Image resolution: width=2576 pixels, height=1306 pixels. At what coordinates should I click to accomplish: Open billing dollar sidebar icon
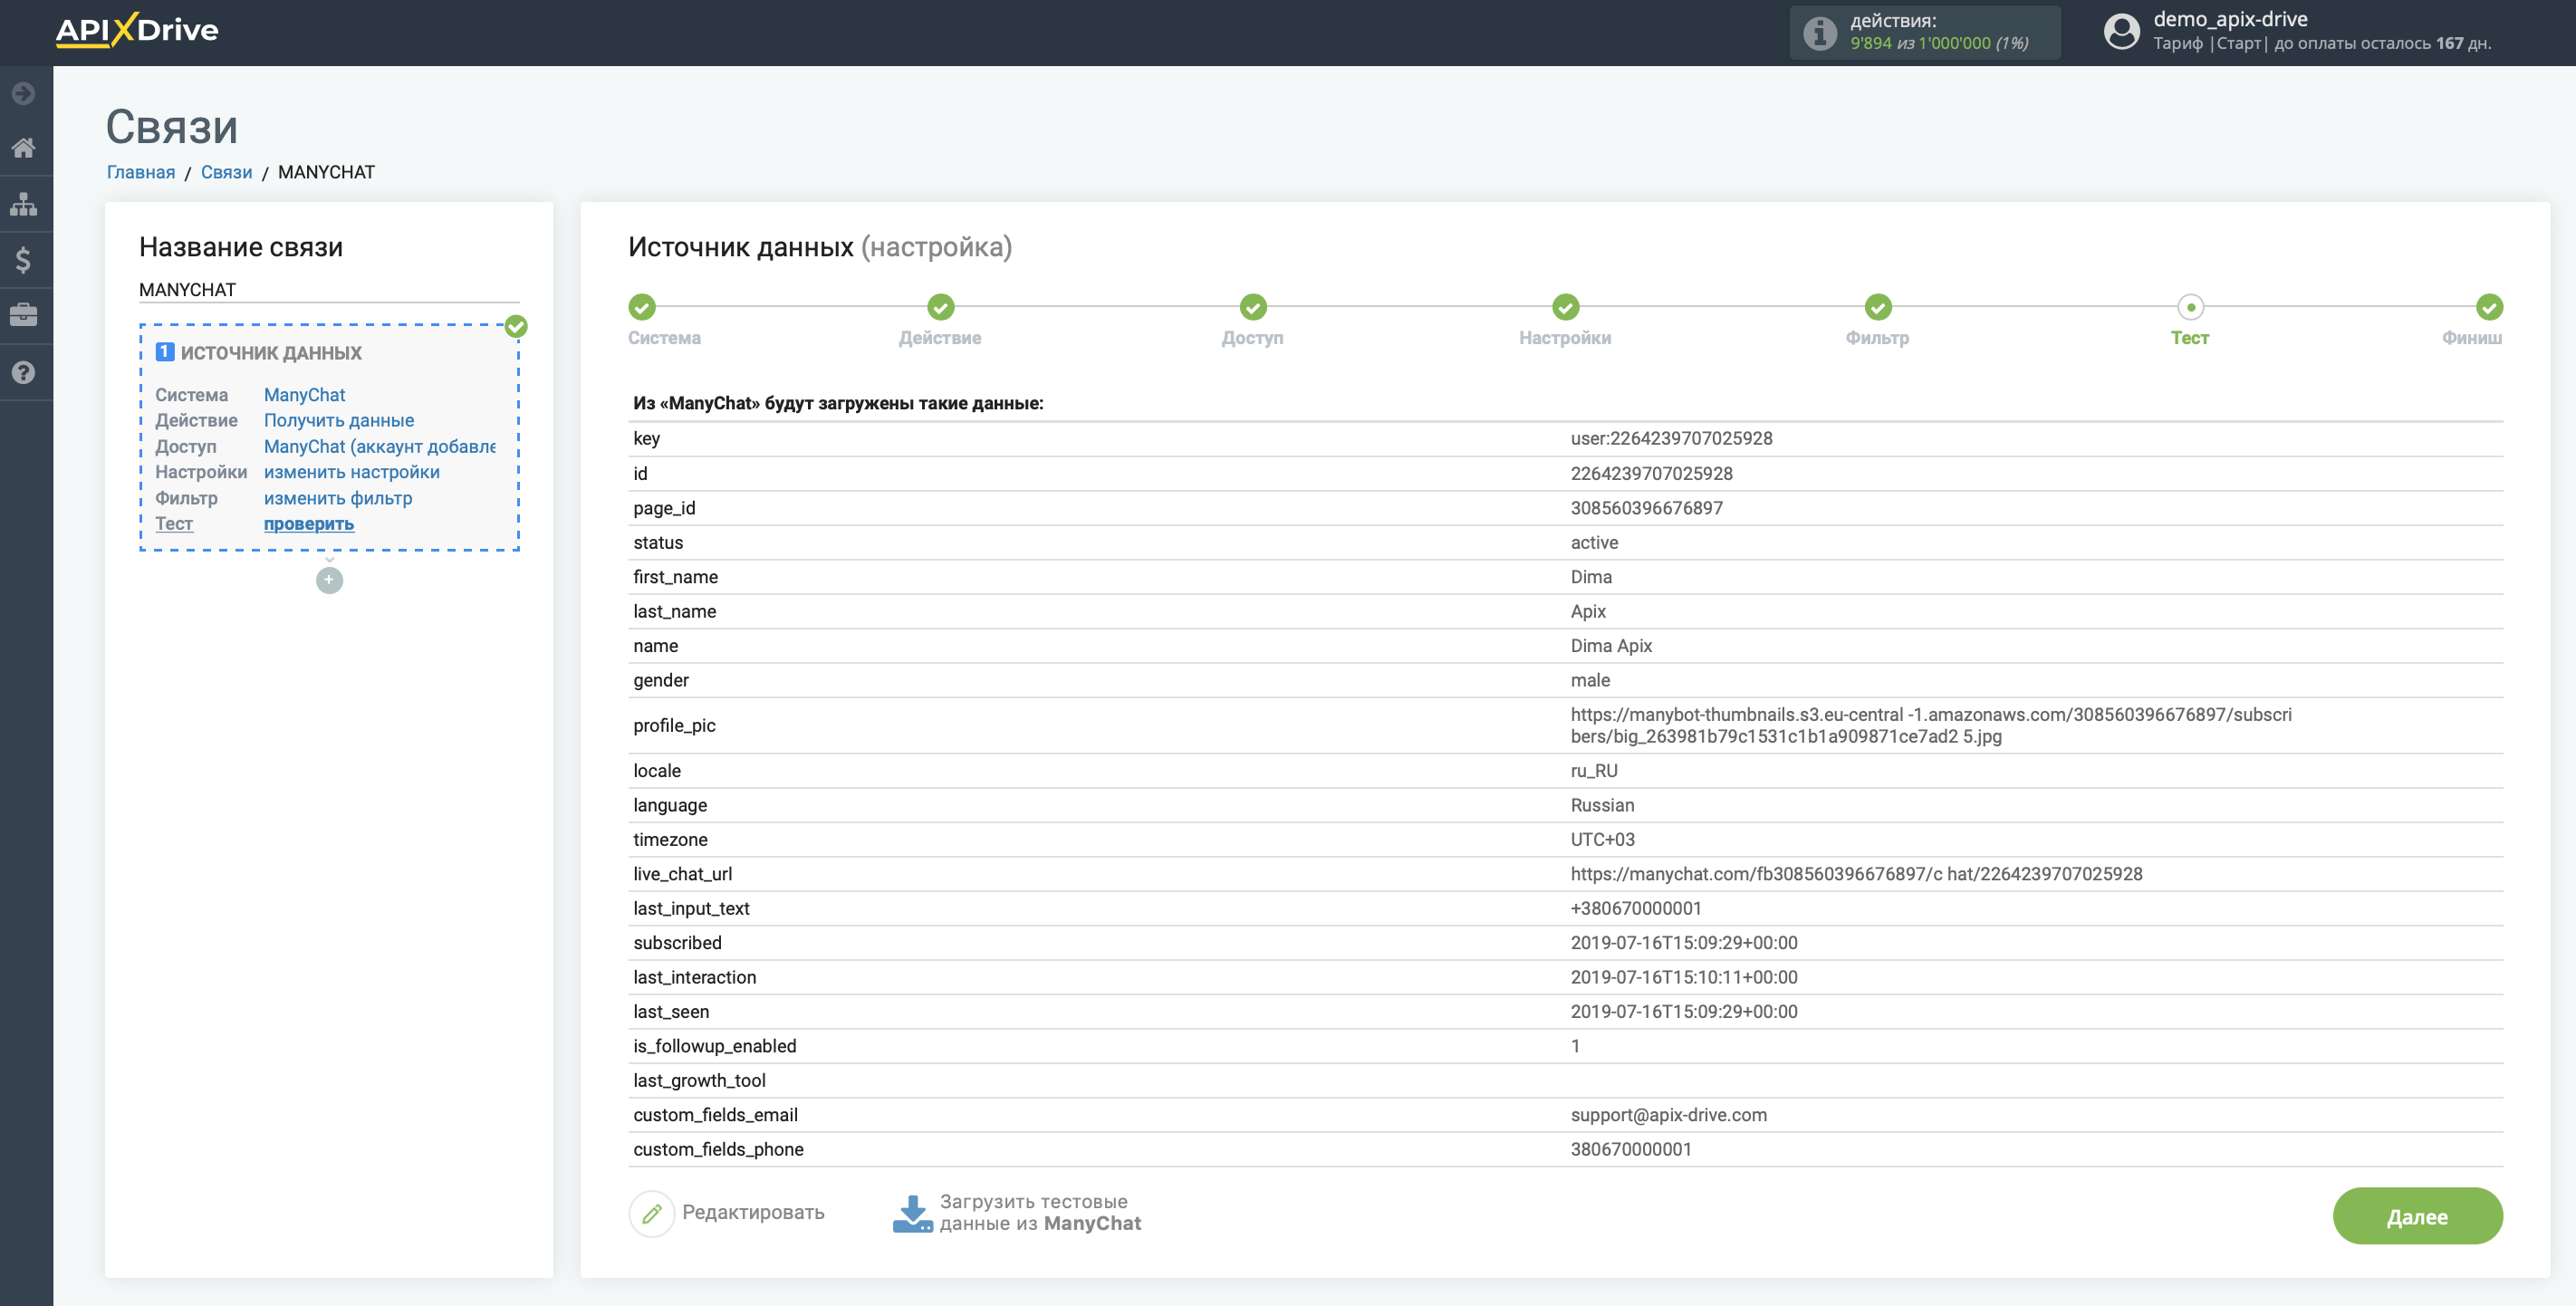(24, 260)
